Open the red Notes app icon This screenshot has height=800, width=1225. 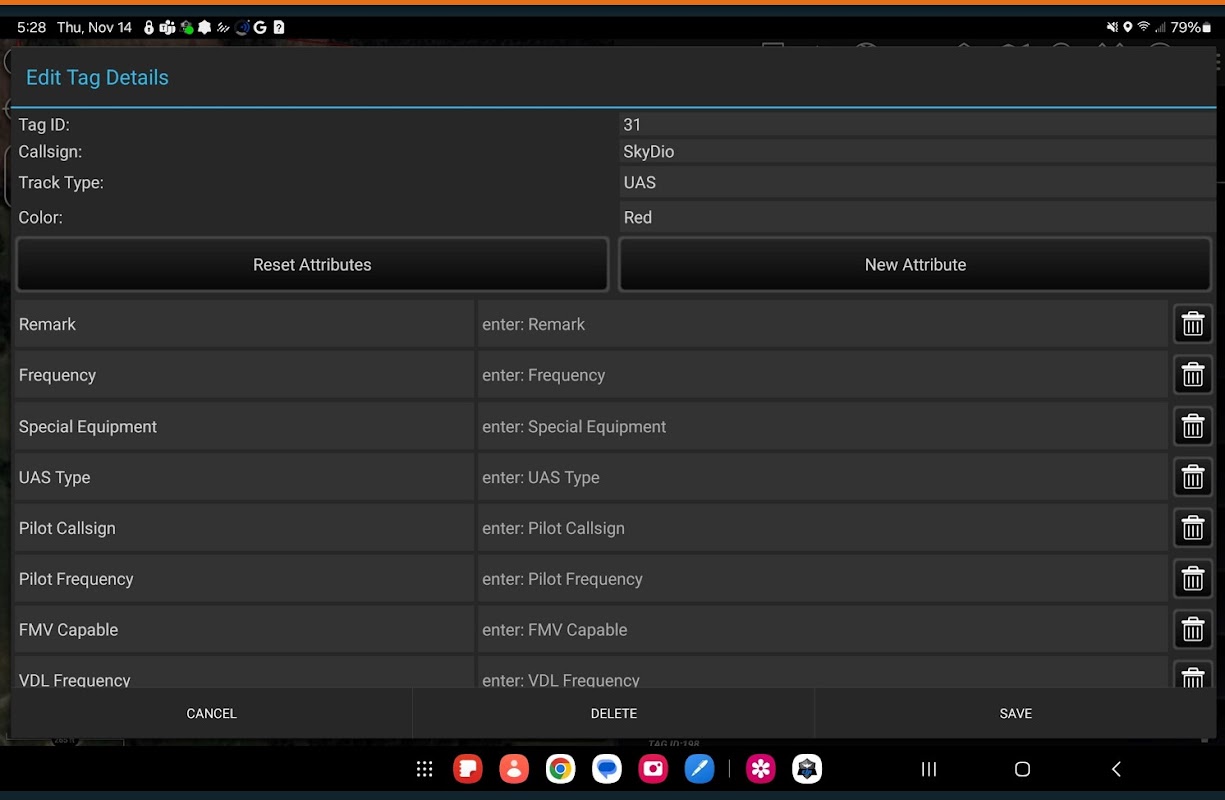[467, 769]
